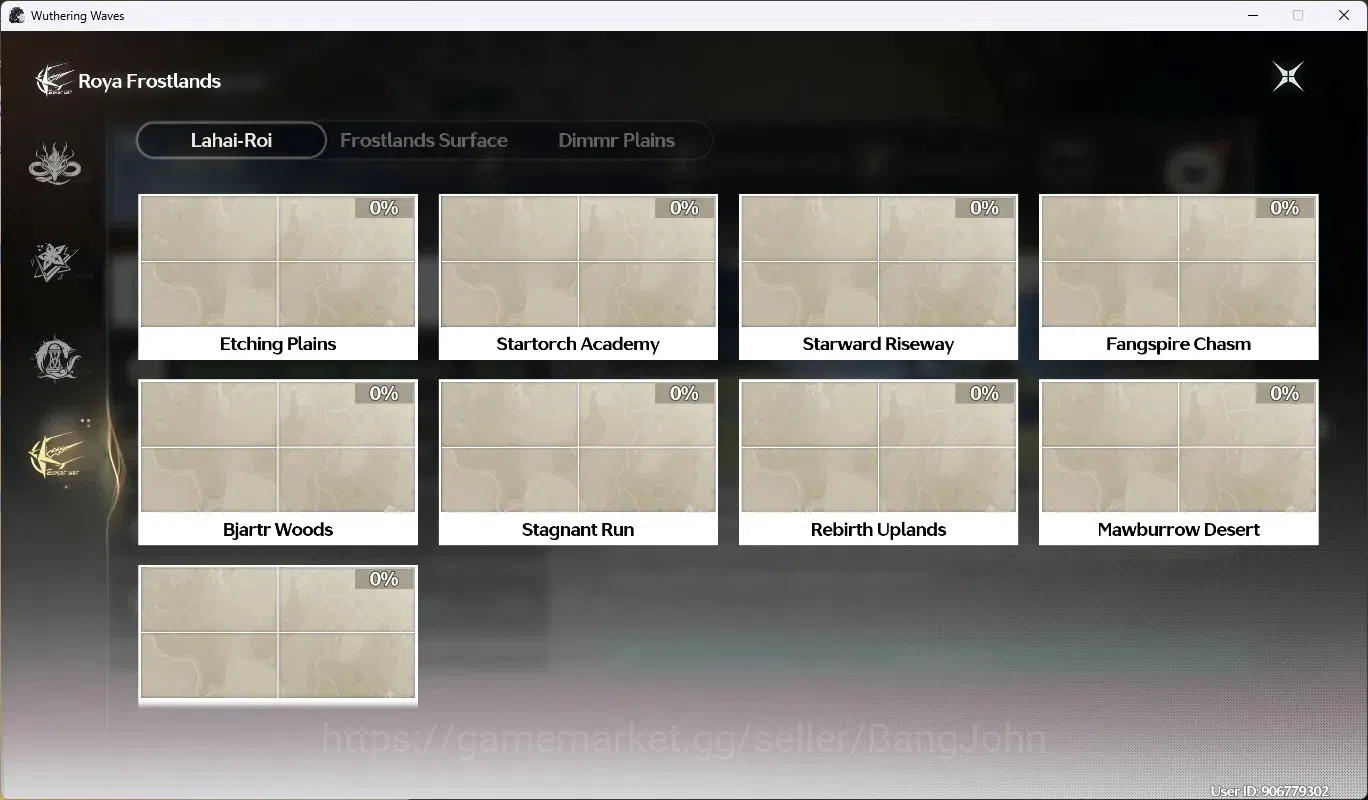Select the Startorch Academy area card

pyautogui.click(x=578, y=277)
